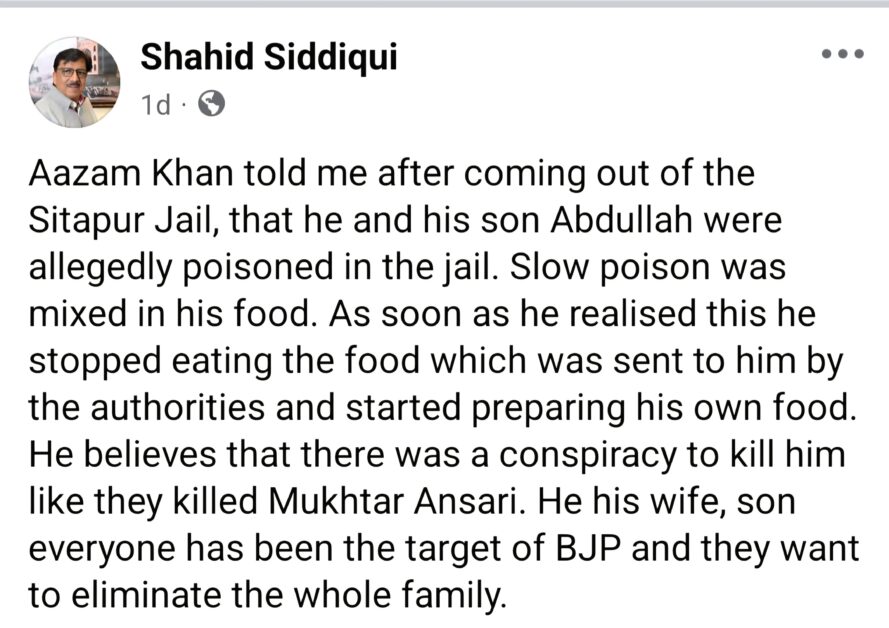Click the word 'realised' in the post
The image size is (889, 628).
[632, 314]
